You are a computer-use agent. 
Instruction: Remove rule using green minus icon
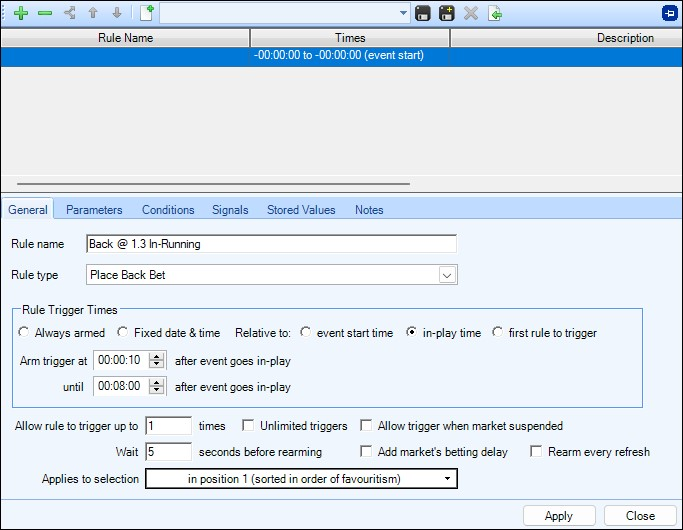pyautogui.click(x=45, y=13)
